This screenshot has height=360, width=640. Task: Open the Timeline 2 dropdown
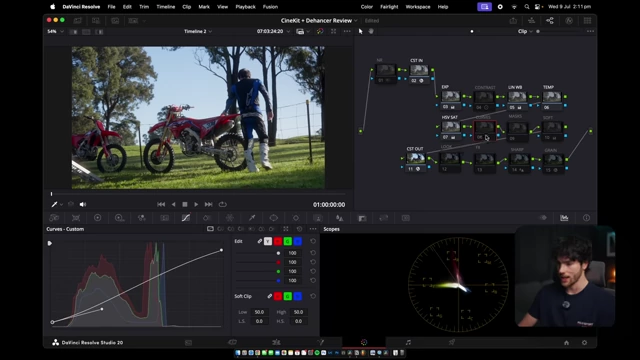(198, 31)
